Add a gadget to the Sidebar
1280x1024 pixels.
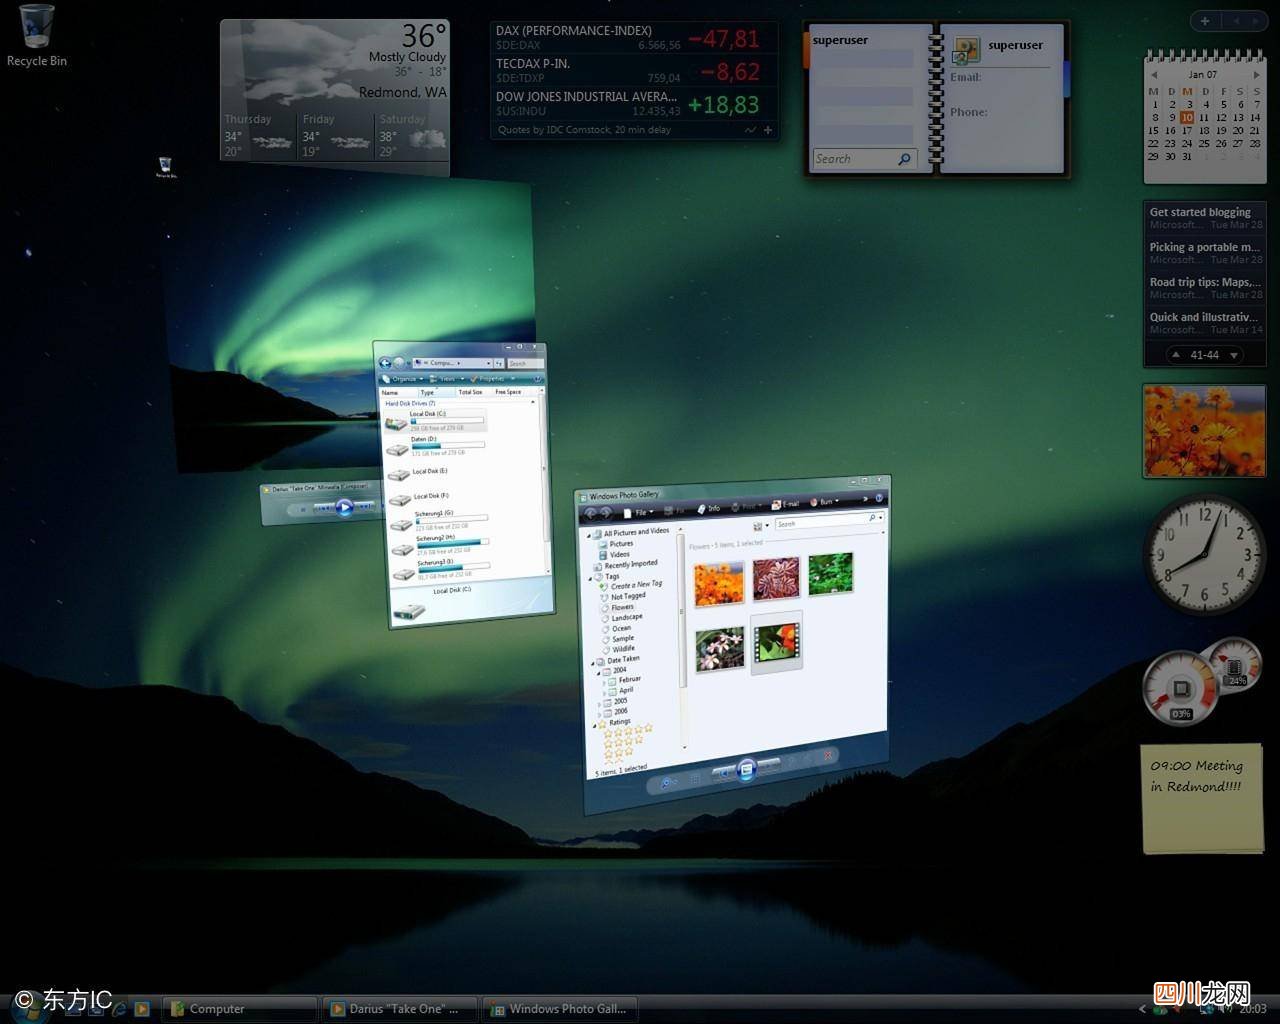pos(1205,20)
